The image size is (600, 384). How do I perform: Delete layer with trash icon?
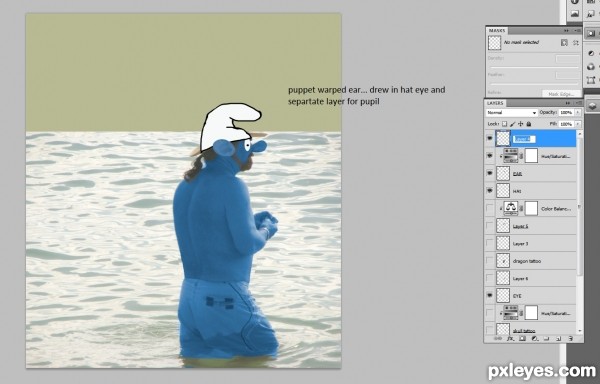[571, 338]
